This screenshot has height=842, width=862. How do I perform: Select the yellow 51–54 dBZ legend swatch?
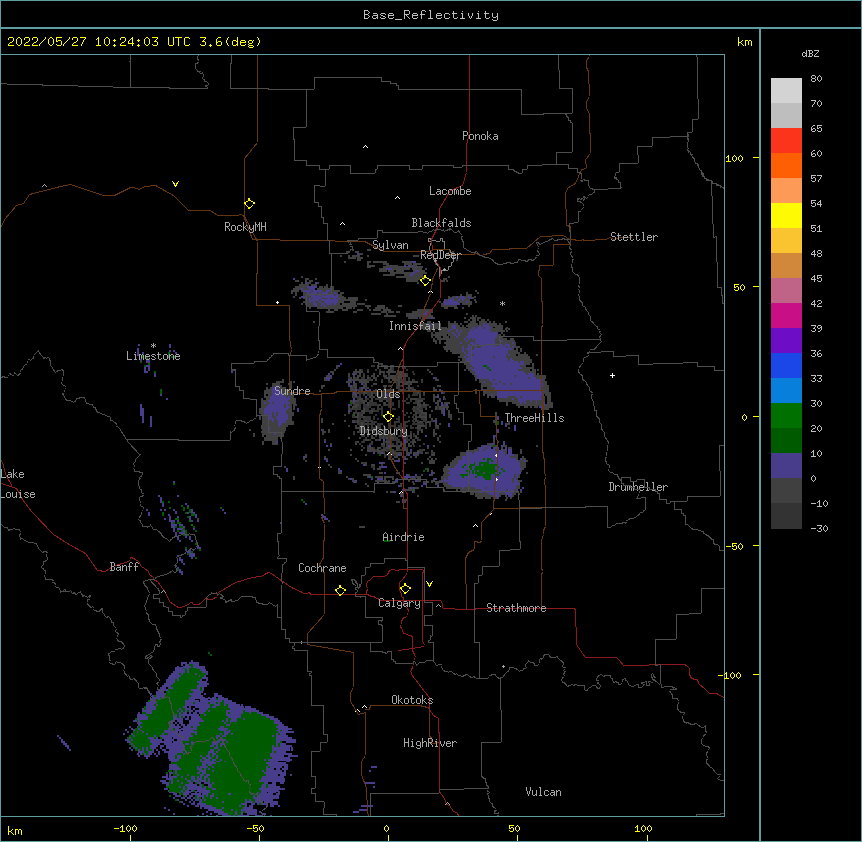pyautogui.click(x=786, y=216)
